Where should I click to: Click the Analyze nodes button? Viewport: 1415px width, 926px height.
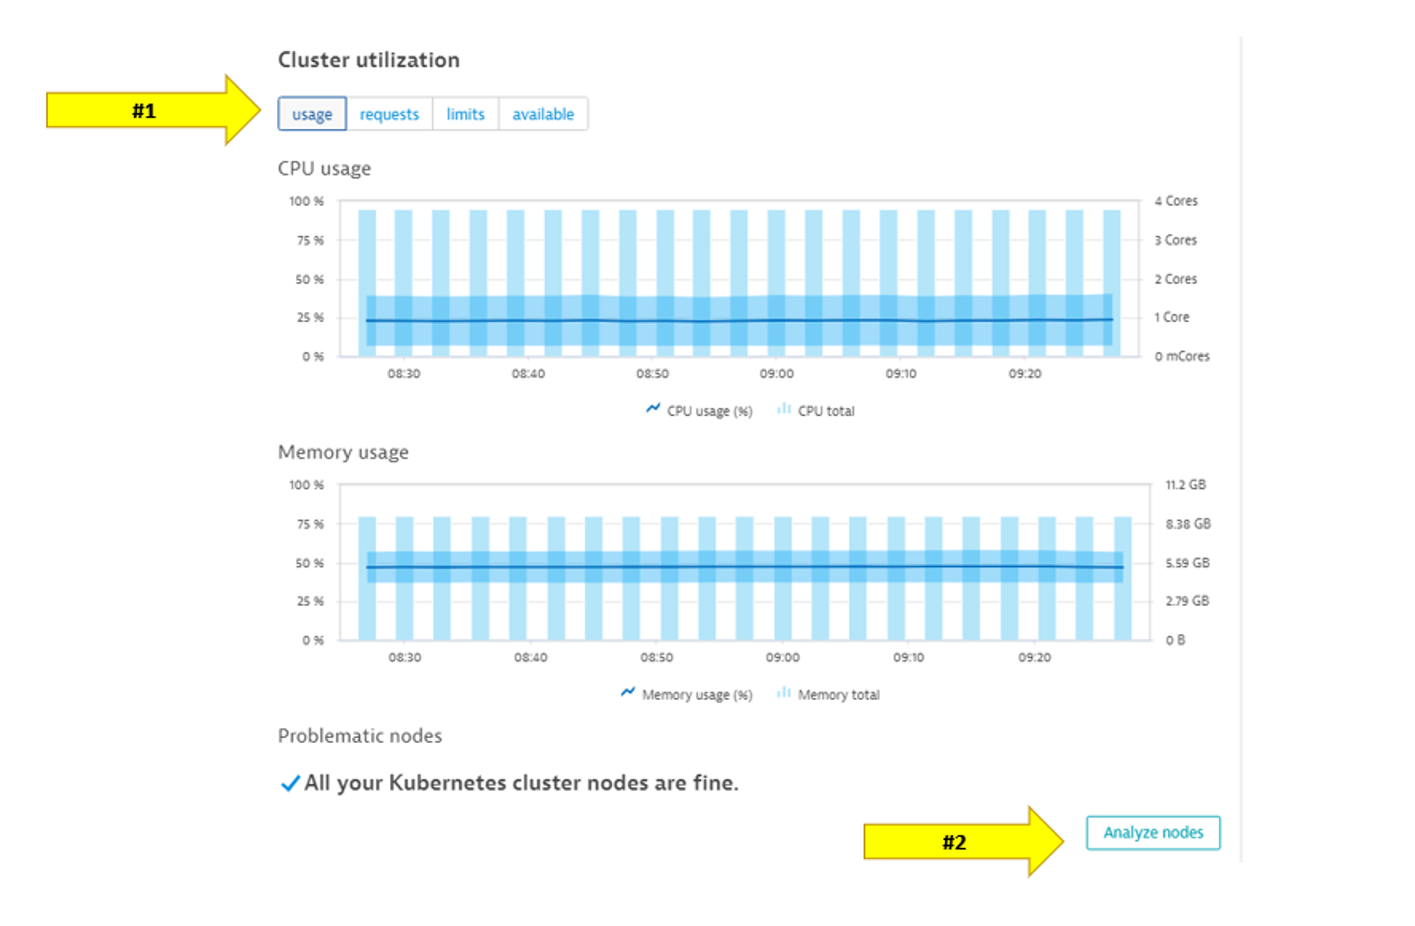point(1153,833)
